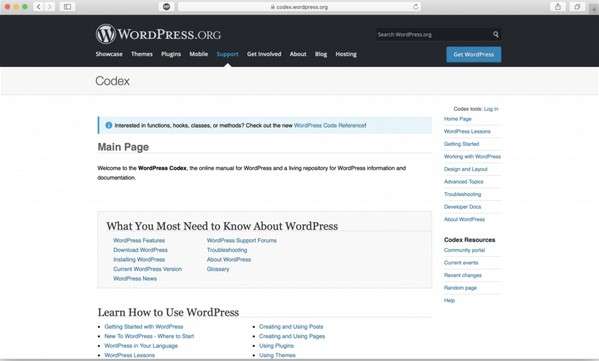The height and width of the screenshot is (361, 599).
Task: Open the Recent changes link
Action: tap(463, 275)
